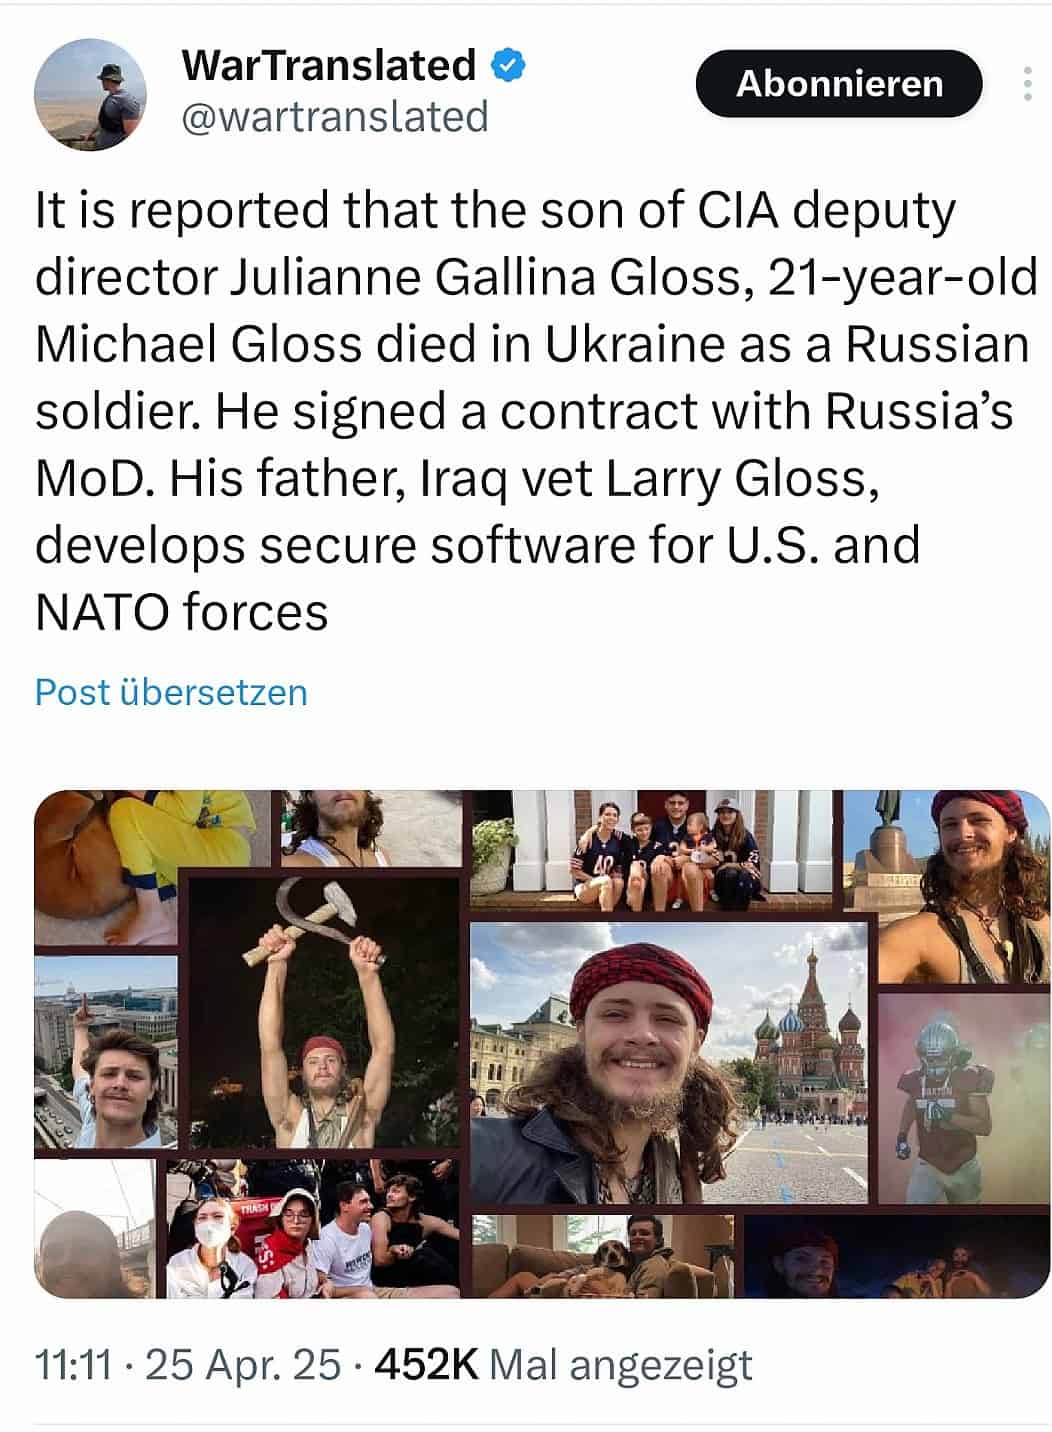Open the WarTranslated display name
Image resolution: width=1052 pixels, height=1432 pixels.
pos(329,66)
